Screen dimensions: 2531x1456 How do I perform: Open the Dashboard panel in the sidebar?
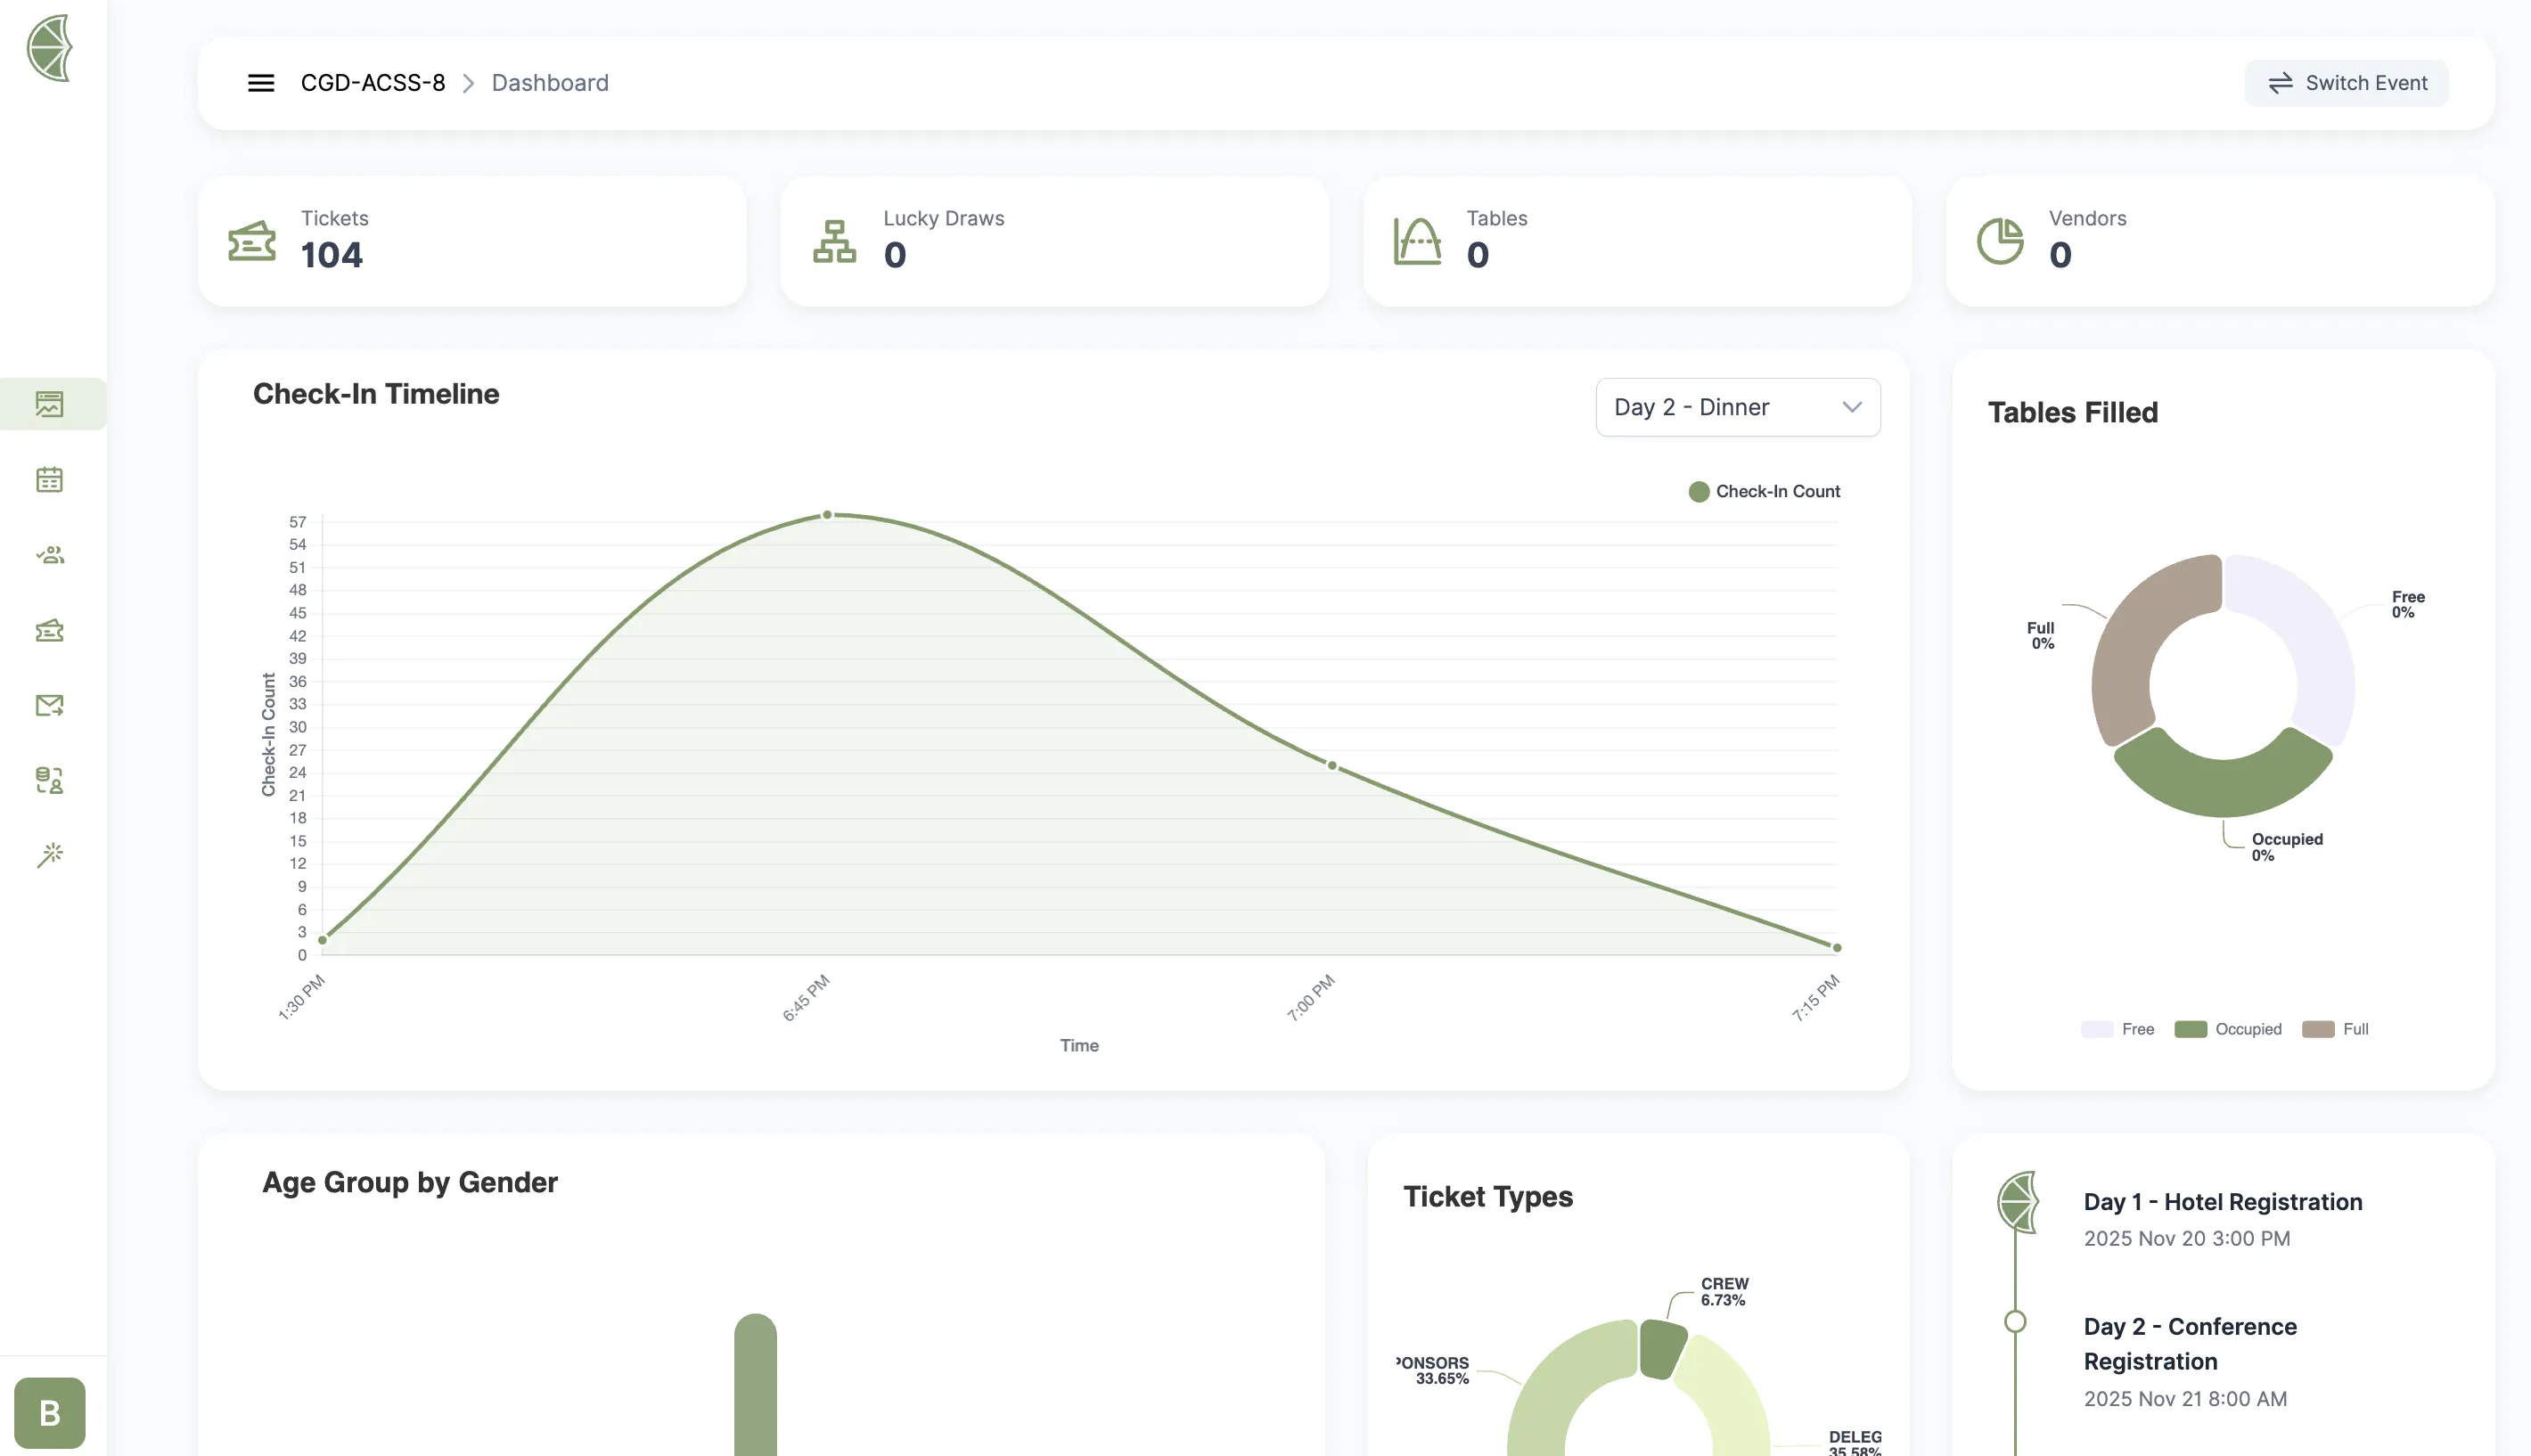tap(50, 404)
